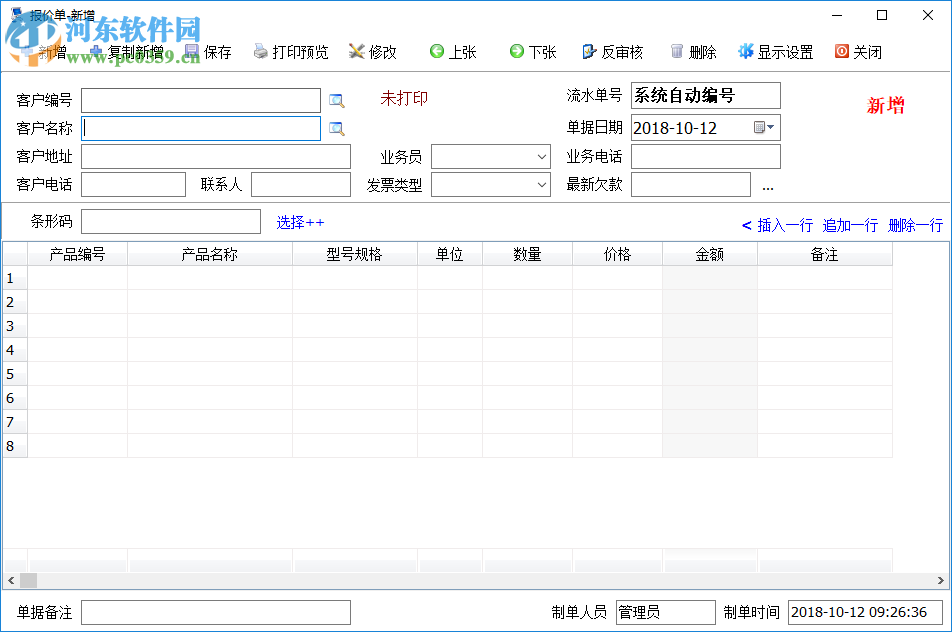The image size is (952, 632).
Task: Open the 发票类型 invoice type dropdown
Action: [x=541, y=184]
